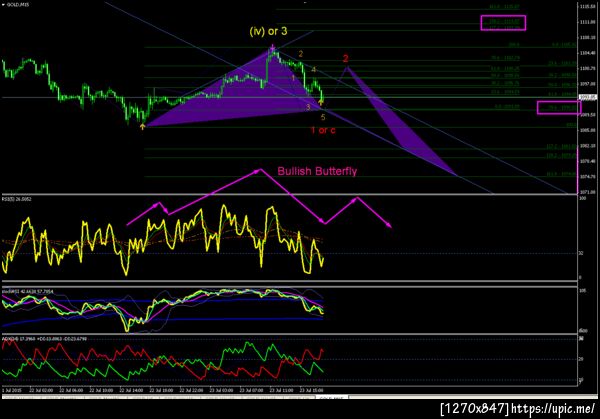Click the "22 Jul 02:00" time axis label
Viewport: 600px width, 419px height.
(41, 390)
